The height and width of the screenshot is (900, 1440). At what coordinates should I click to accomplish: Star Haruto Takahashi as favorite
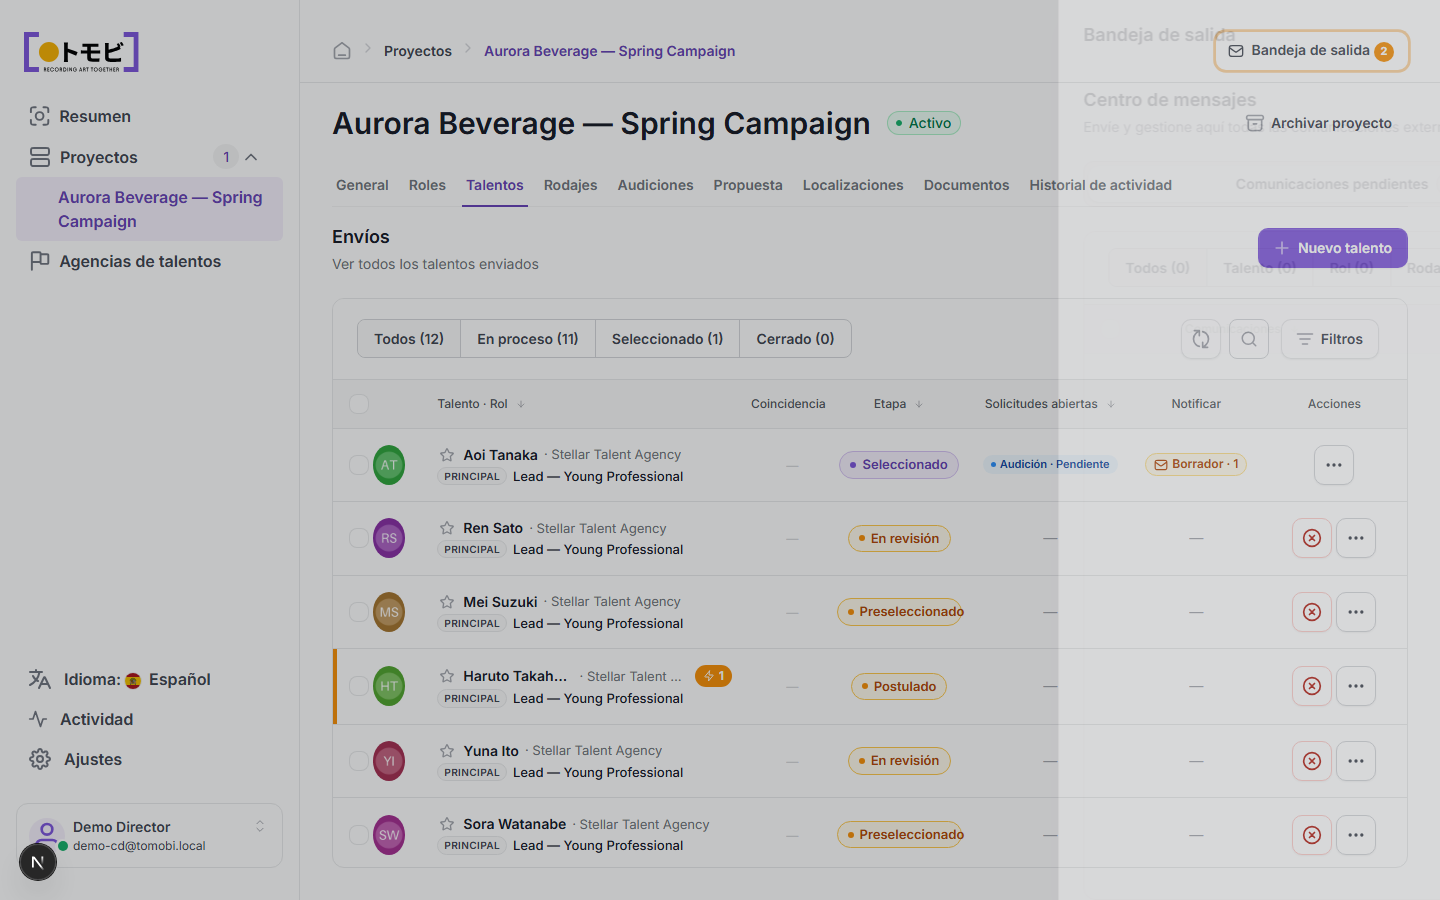pyautogui.click(x=447, y=676)
